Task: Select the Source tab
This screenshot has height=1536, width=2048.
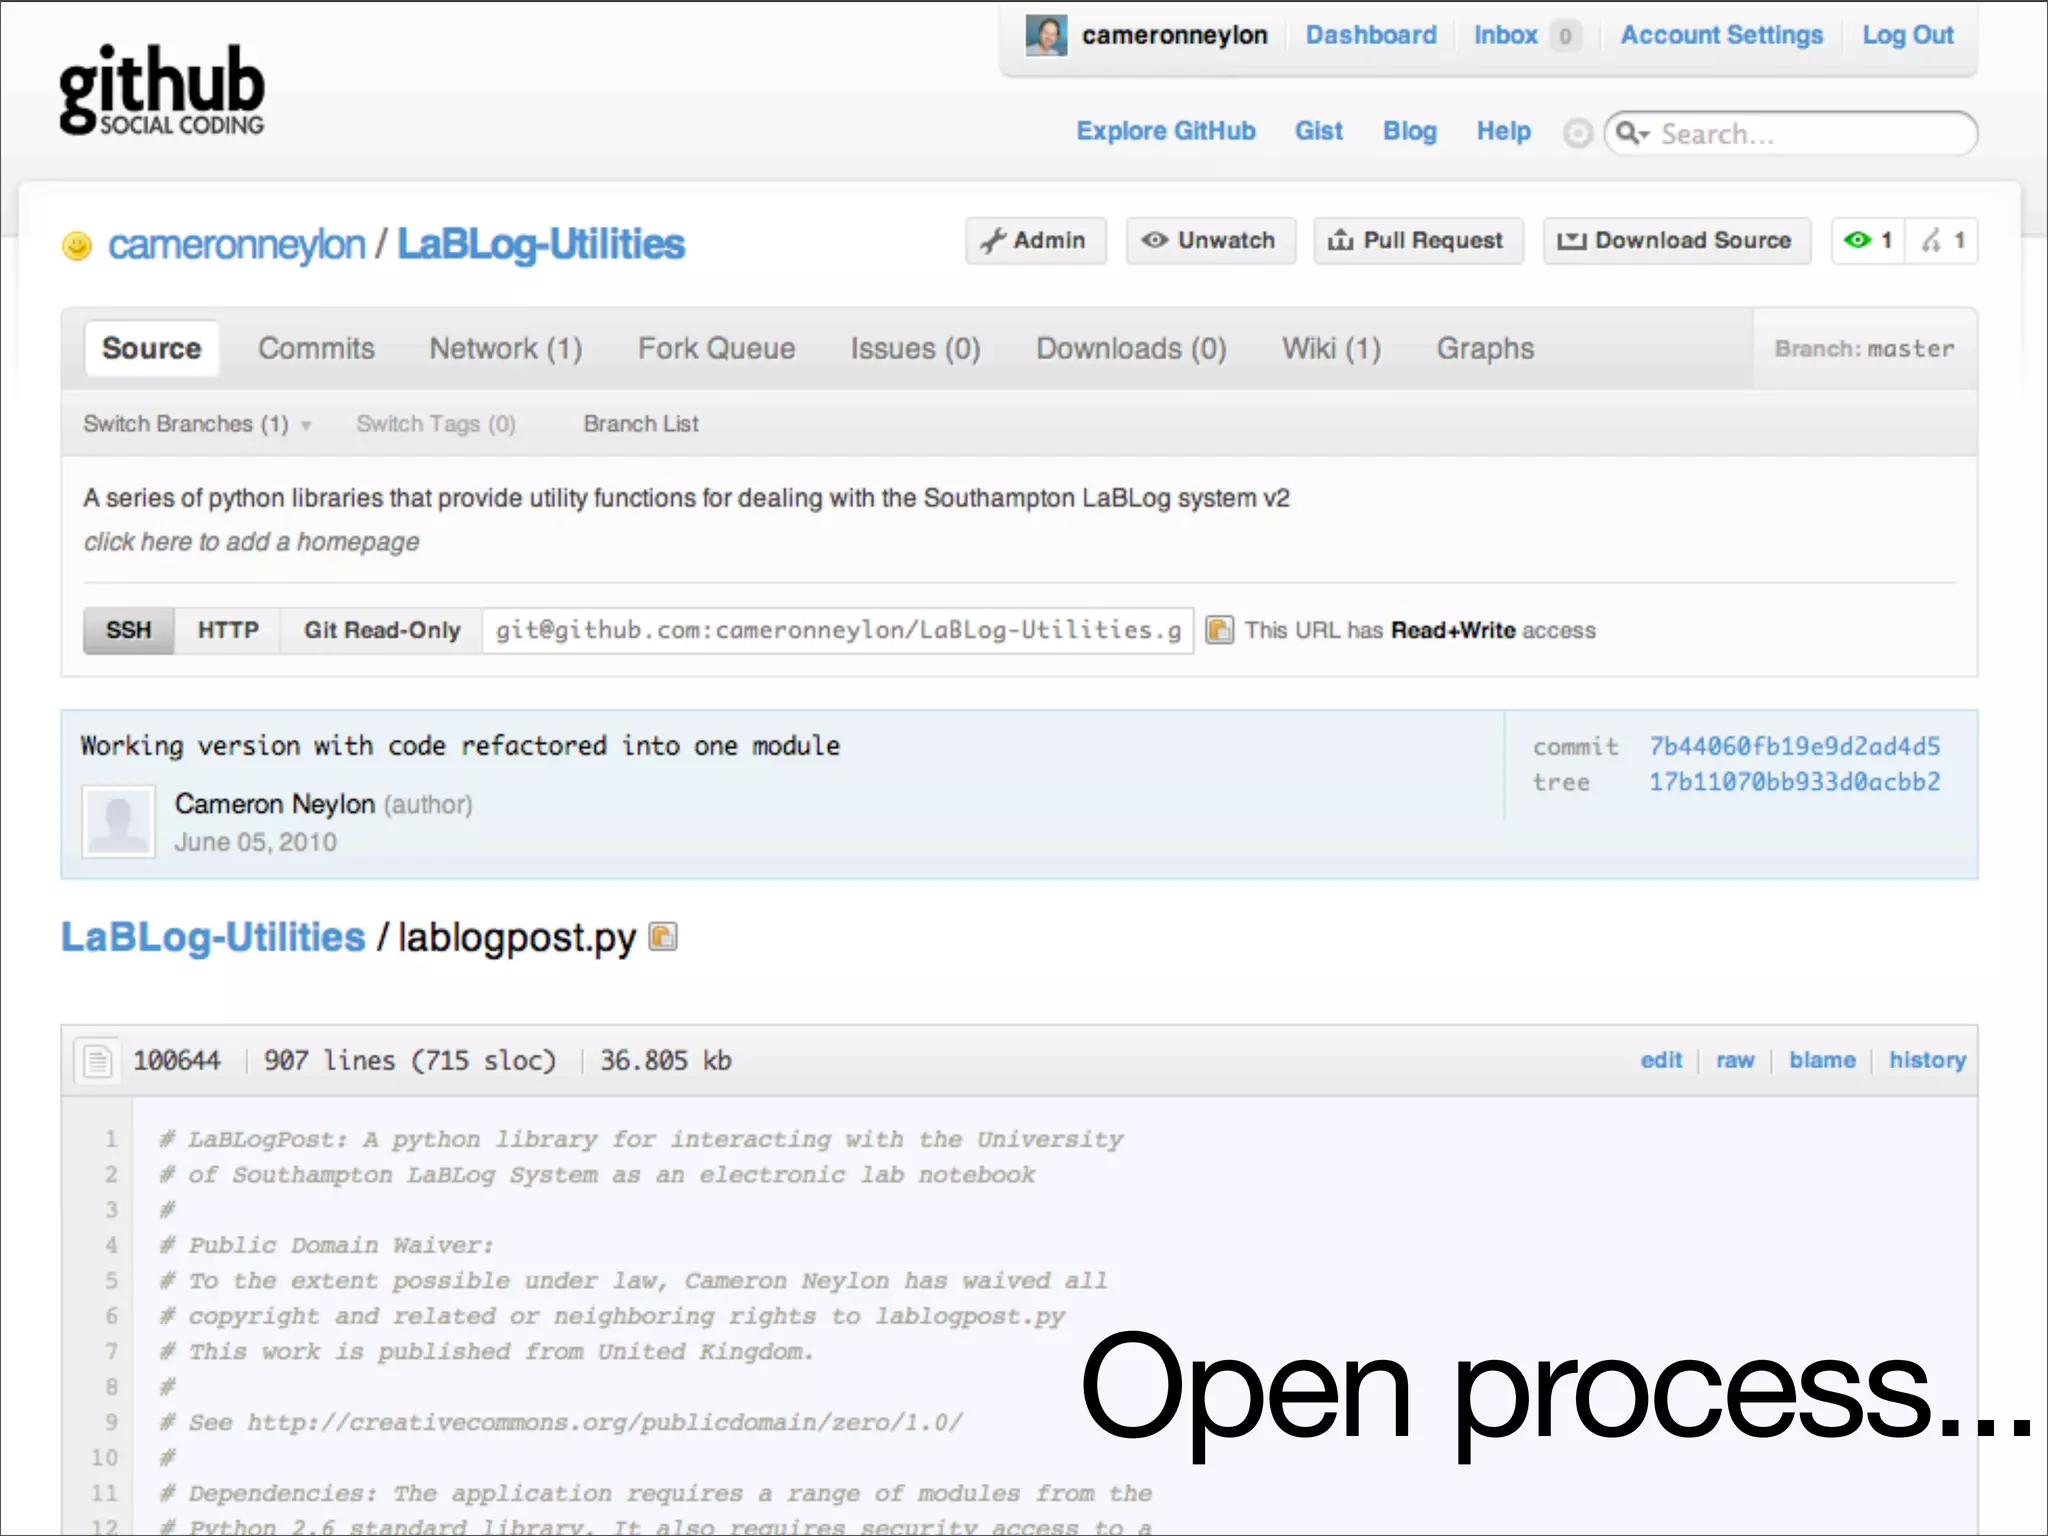Action: pos(152,348)
